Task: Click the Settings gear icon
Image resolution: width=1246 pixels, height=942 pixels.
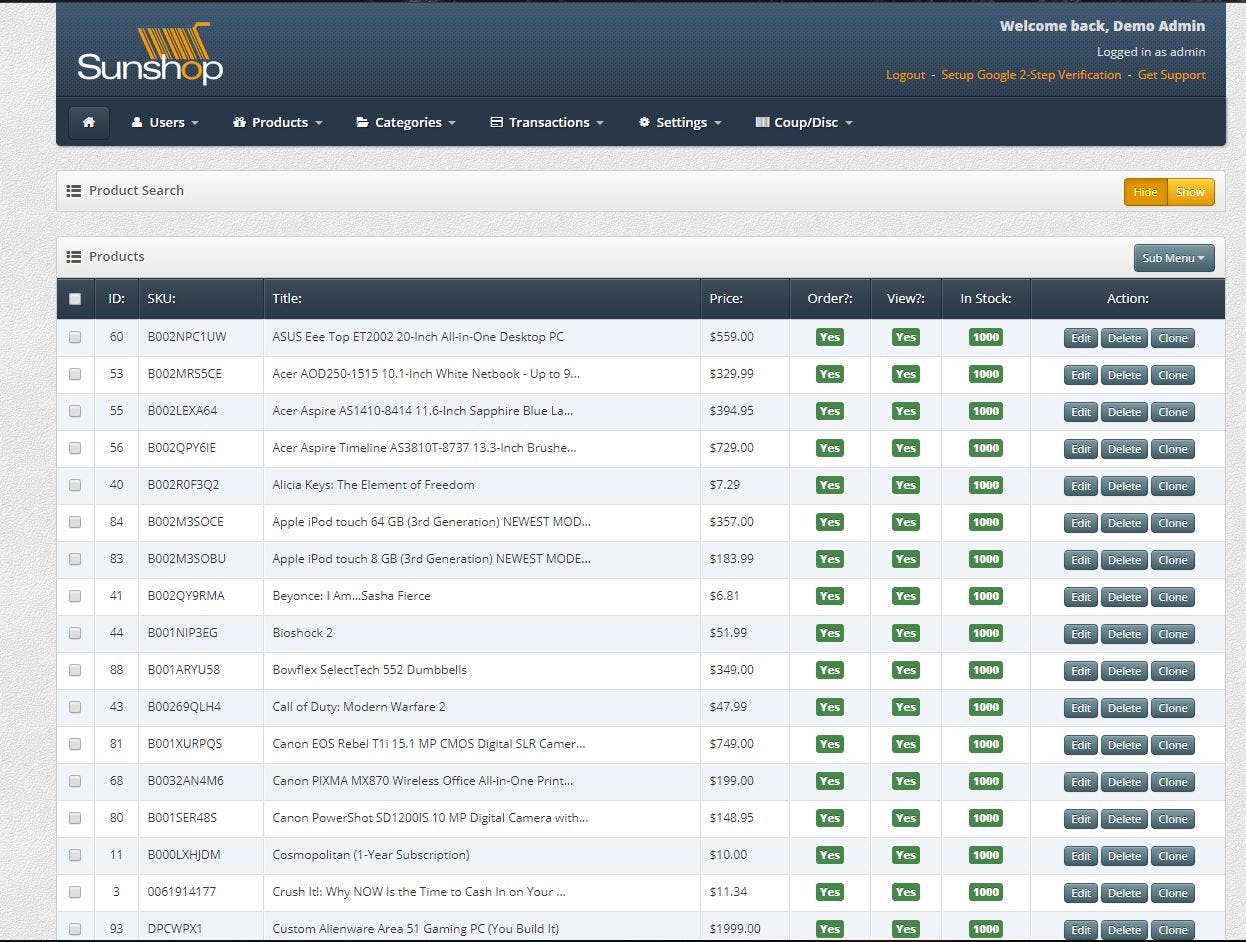Action: click(x=643, y=122)
